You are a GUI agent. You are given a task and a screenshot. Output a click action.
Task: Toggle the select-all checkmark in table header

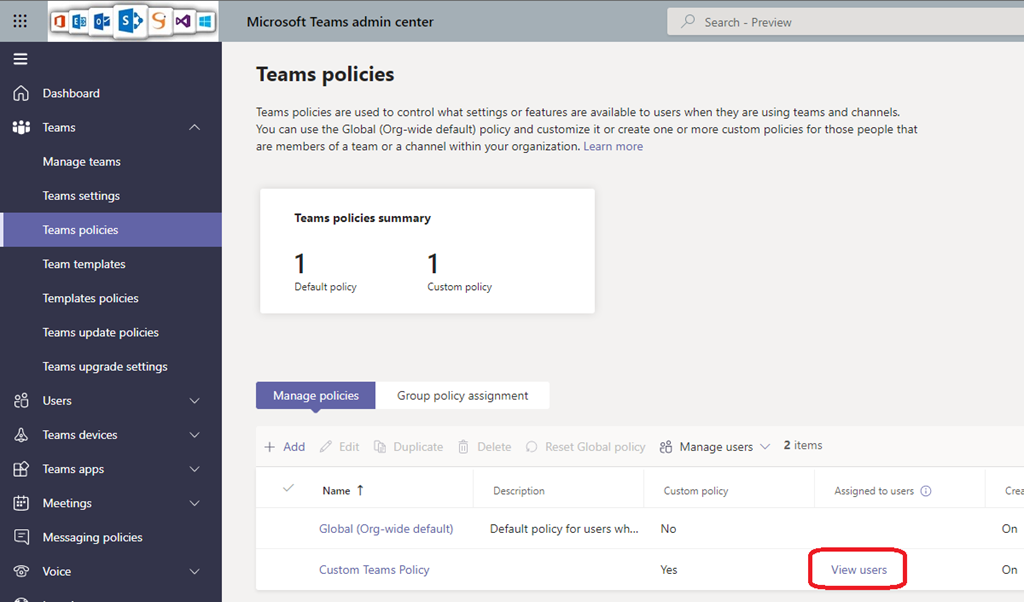[x=289, y=489]
